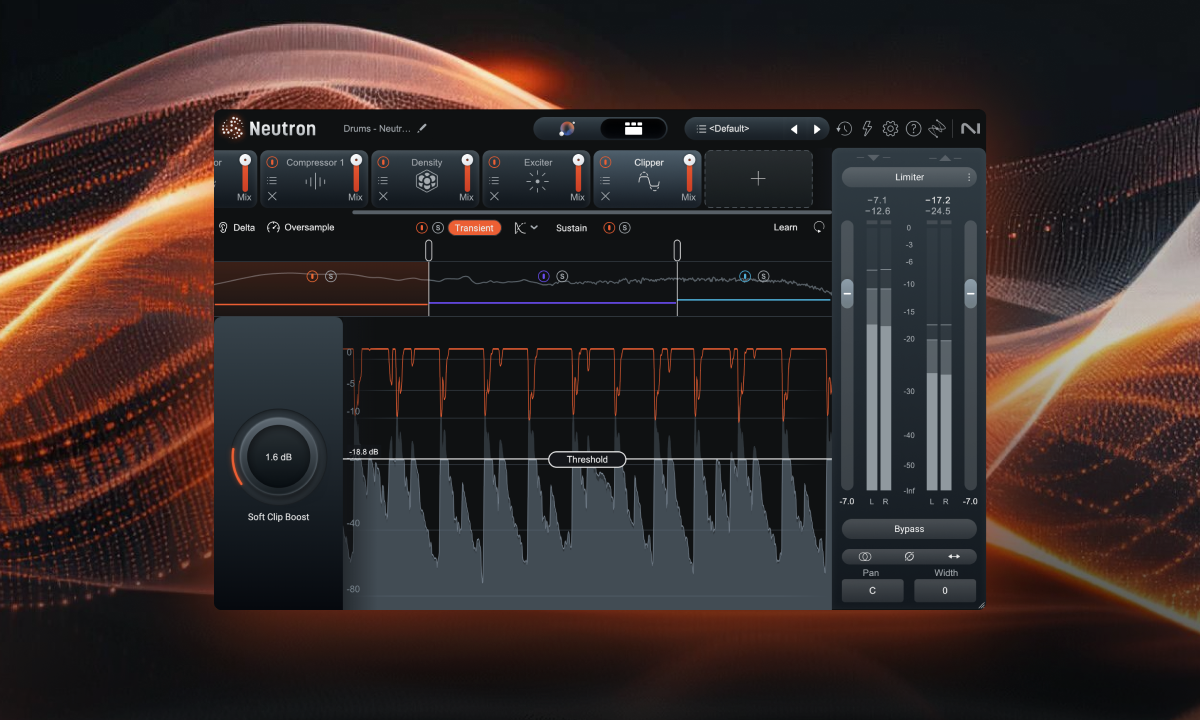Click the Threshold line label

point(587,460)
